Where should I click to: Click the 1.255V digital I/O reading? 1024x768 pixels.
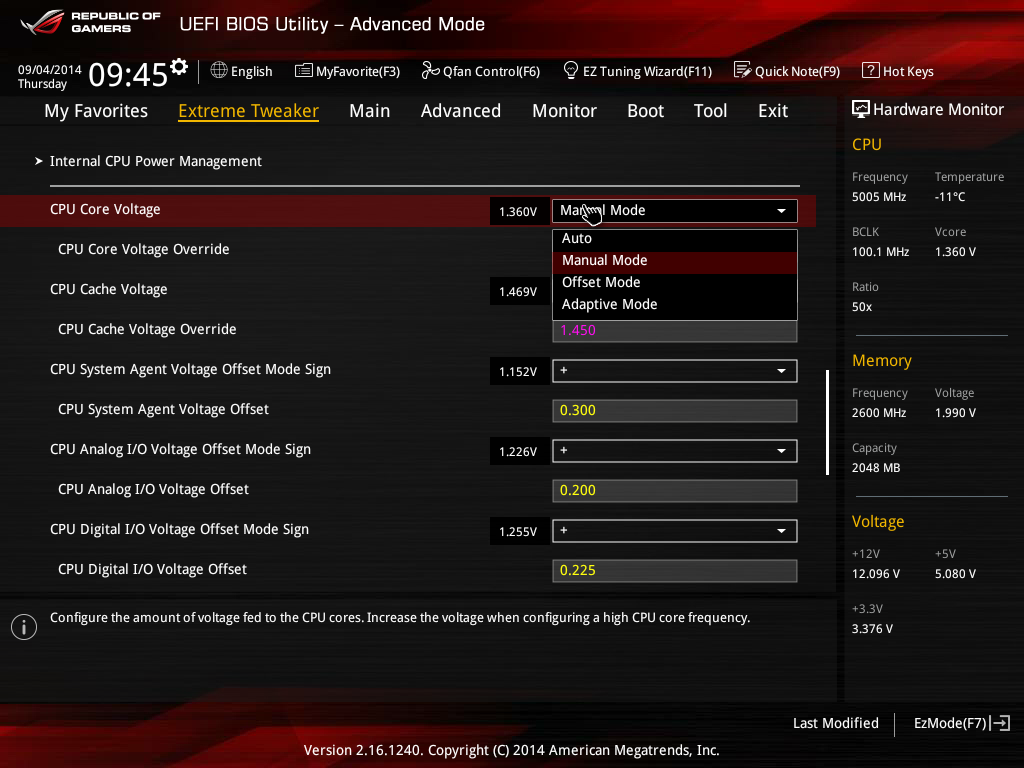tap(518, 532)
